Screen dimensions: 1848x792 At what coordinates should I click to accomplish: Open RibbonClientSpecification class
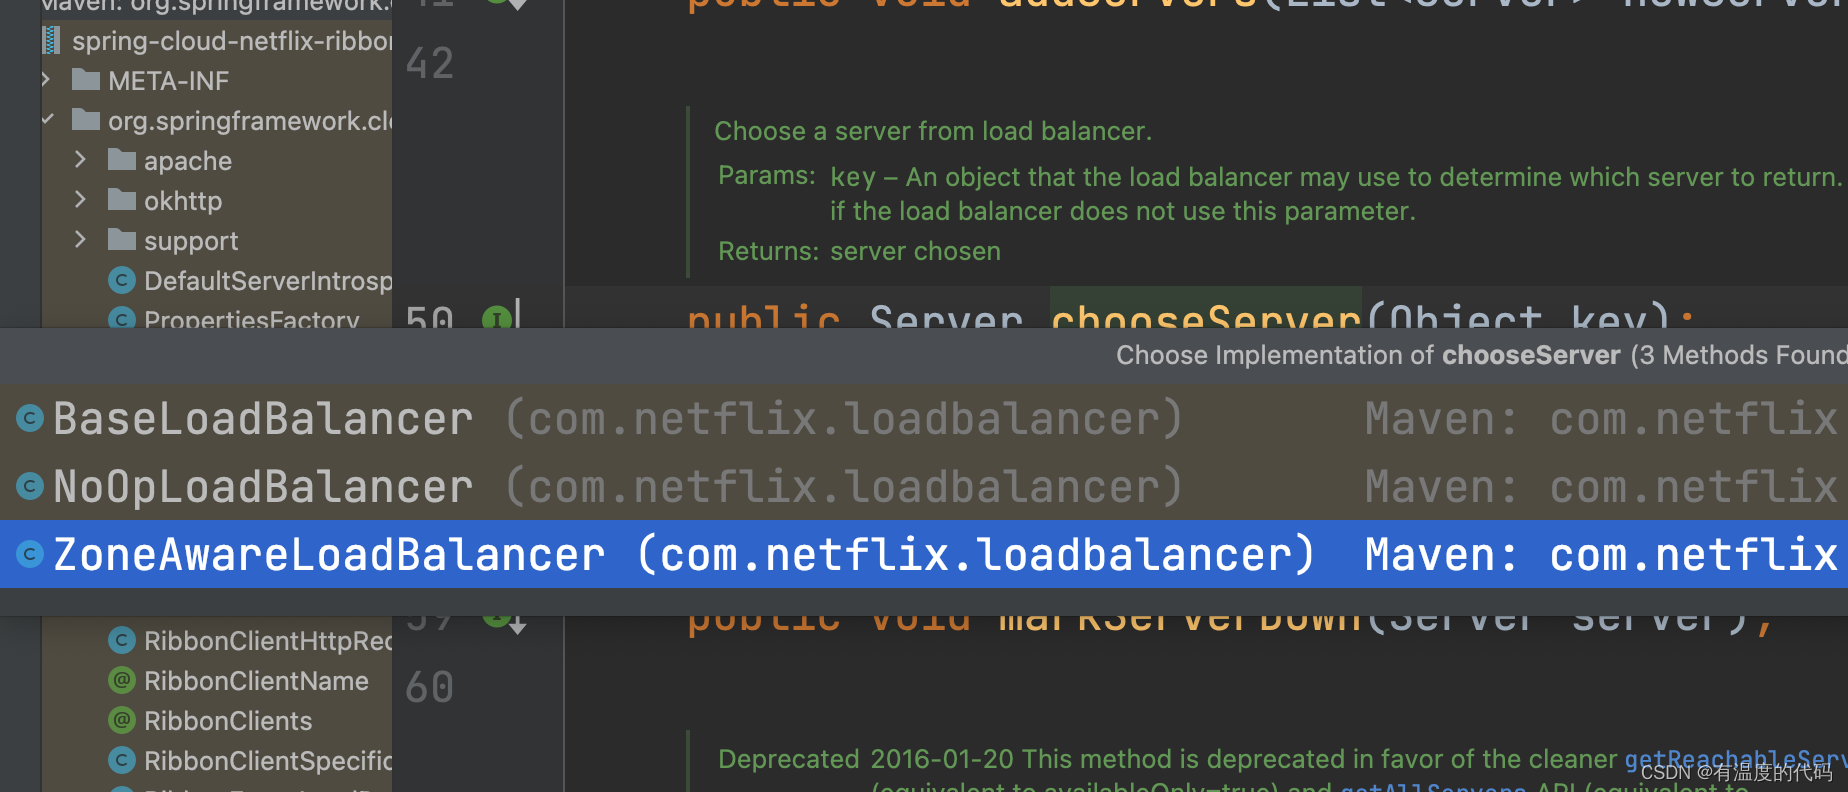pyautogui.click(x=268, y=761)
